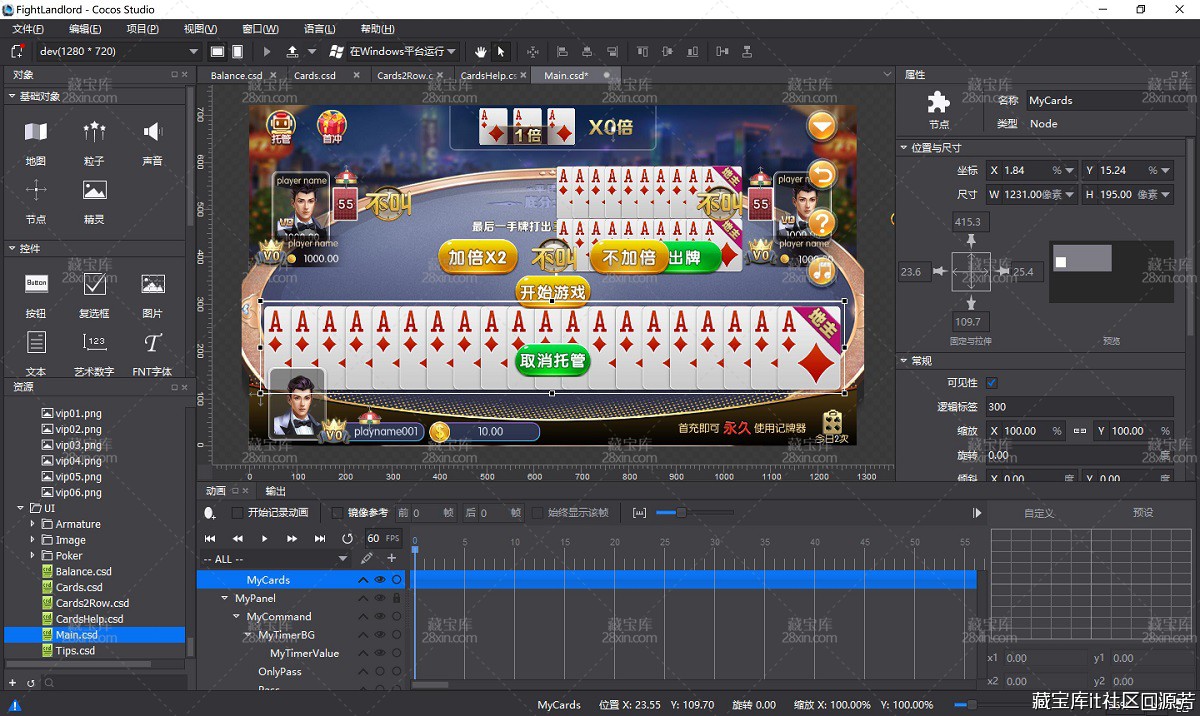Jump to first animation frame

211,539
